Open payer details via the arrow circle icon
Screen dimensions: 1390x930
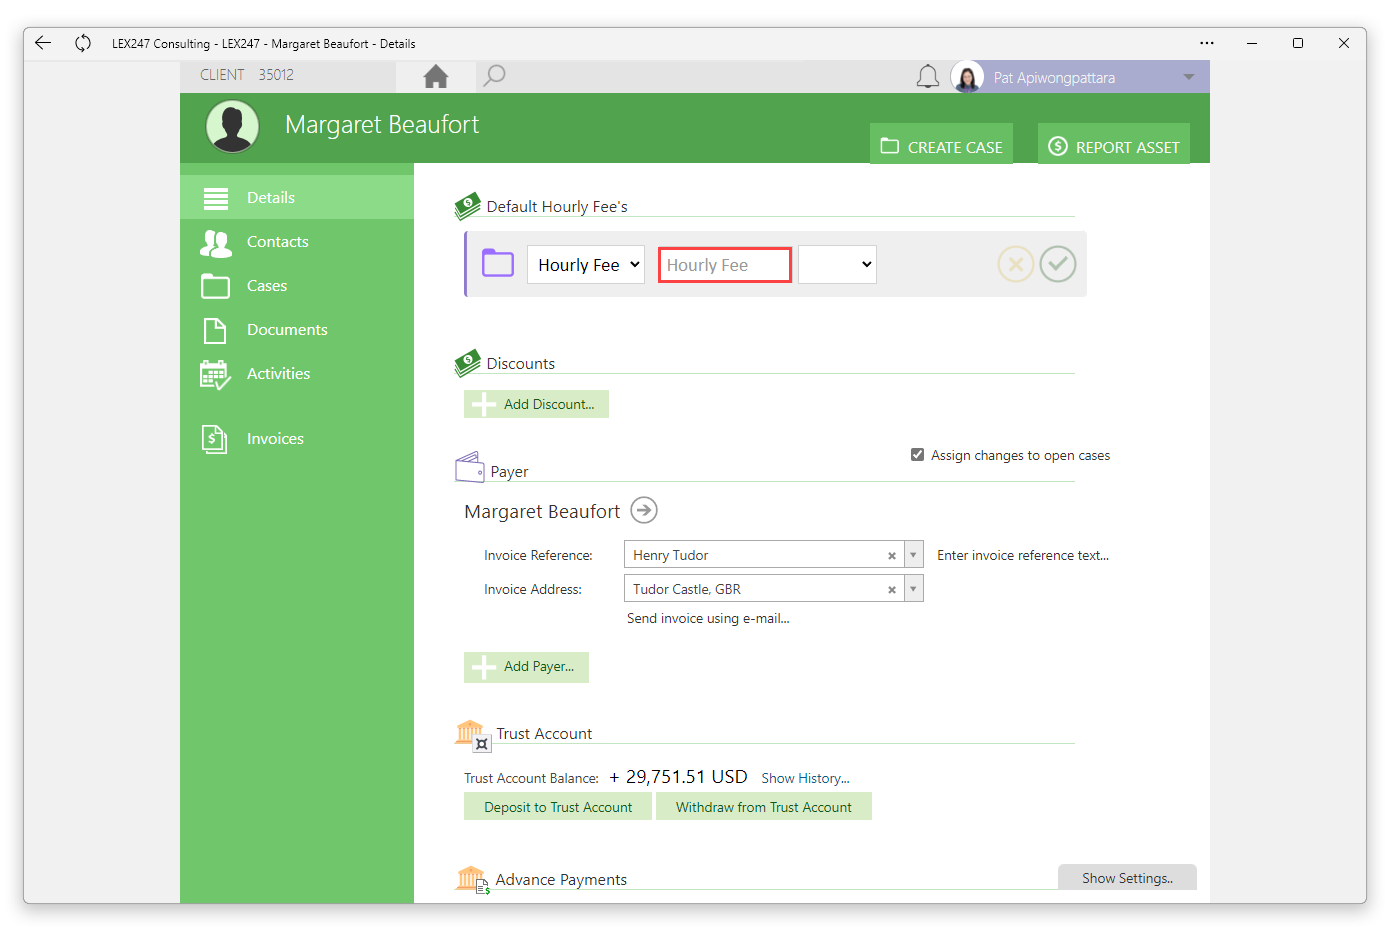pyautogui.click(x=644, y=510)
